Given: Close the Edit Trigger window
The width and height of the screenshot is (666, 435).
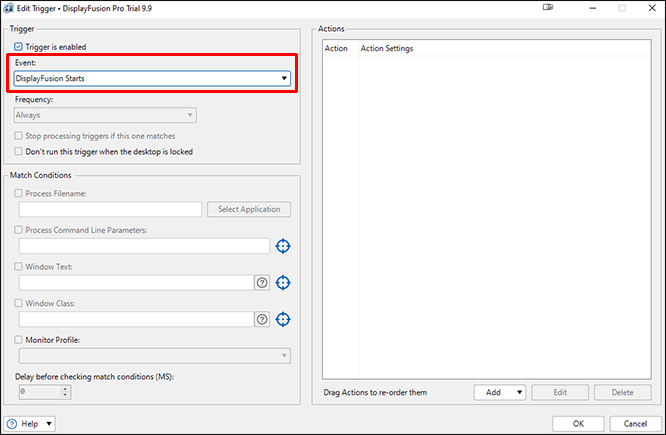Looking at the screenshot, I should tap(652, 8).
